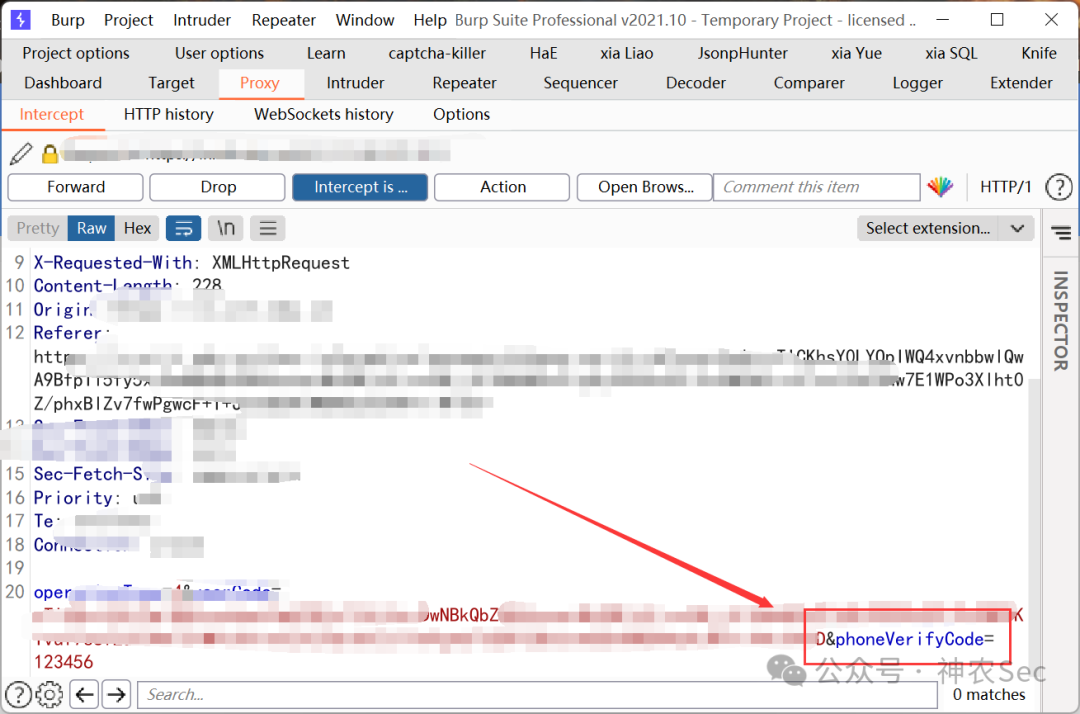The height and width of the screenshot is (714, 1080).
Task: Open the Proxy Options sub-tab
Action: (x=461, y=114)
